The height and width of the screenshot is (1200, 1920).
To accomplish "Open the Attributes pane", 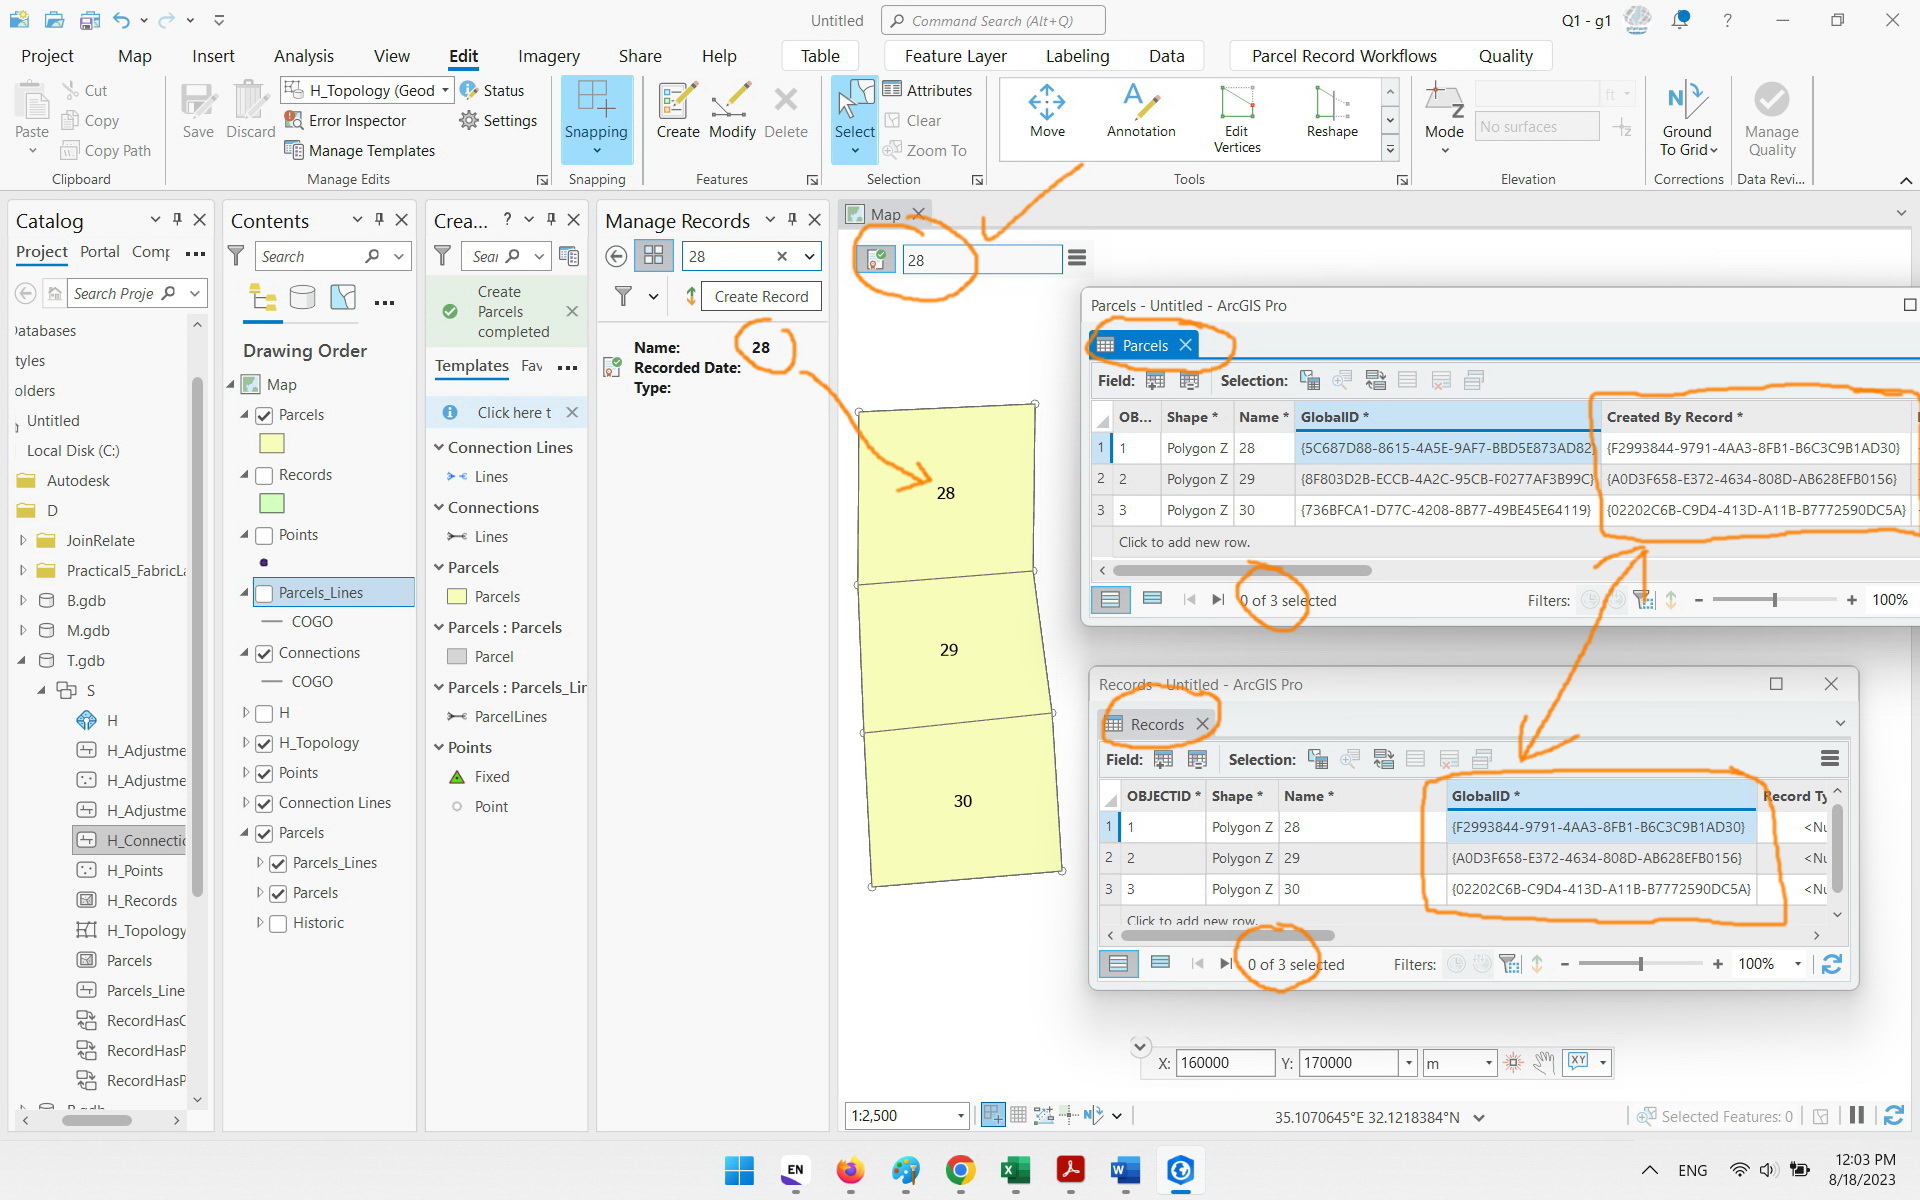I will click(930, 89).
